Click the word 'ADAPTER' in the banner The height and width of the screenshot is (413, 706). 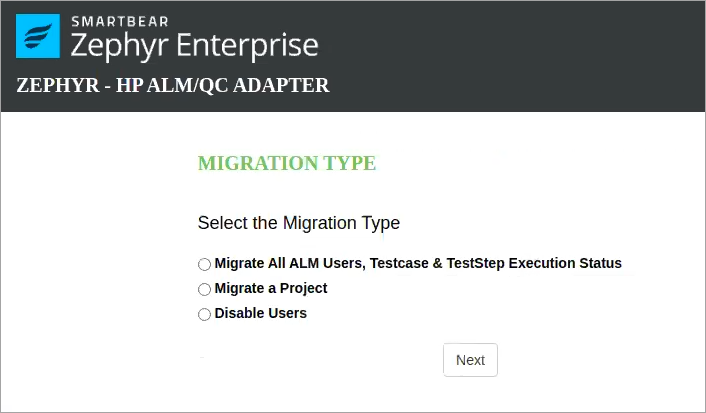[x=284, y=86]
